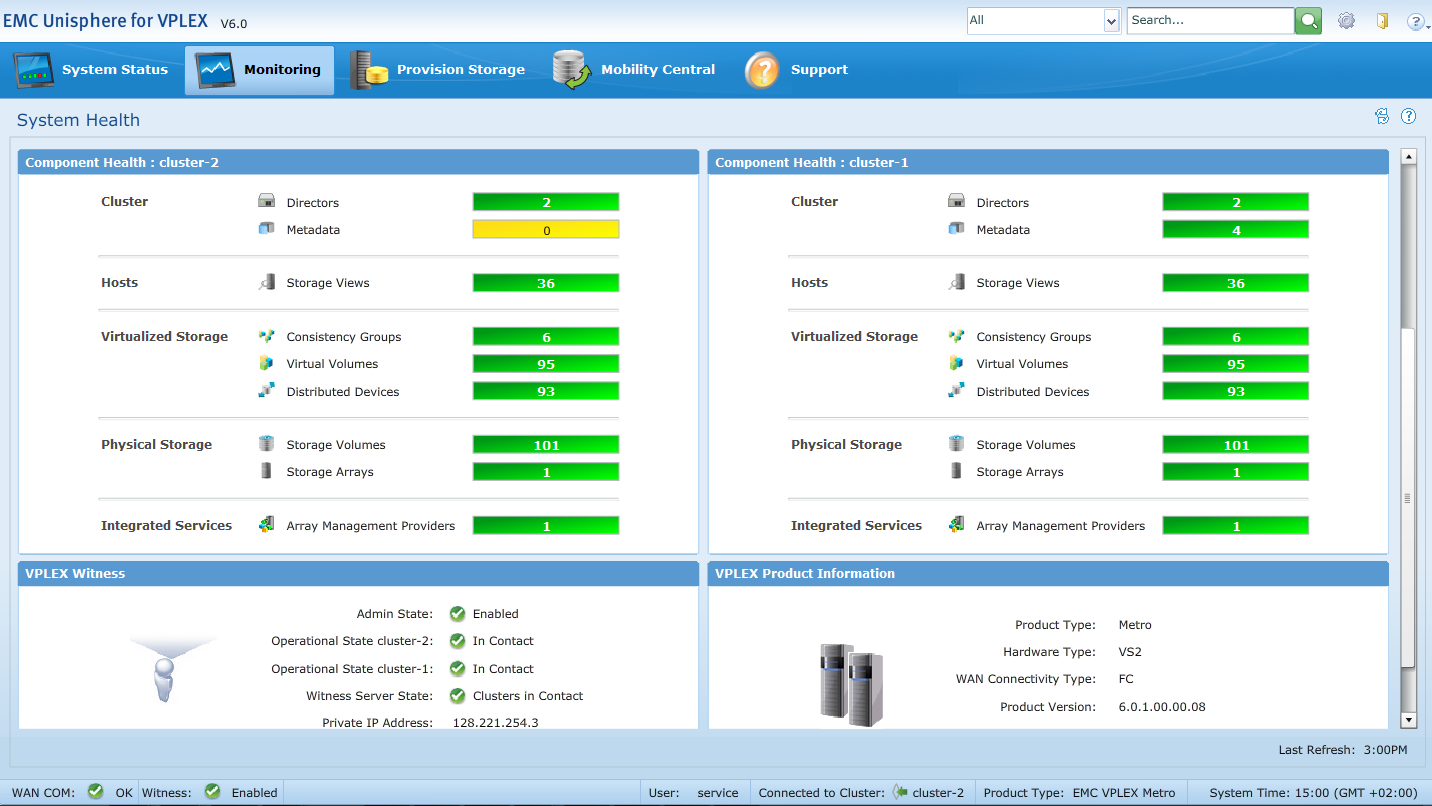Open the Provision Storage tab
Image resolution: width=1432 pixels, height=806 pixels.
click(440, 69)
